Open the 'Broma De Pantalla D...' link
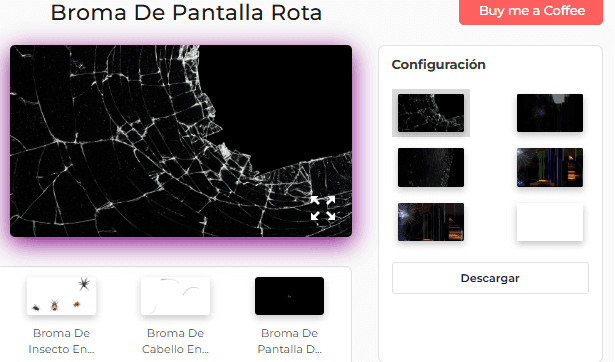 tap(289, 341)
